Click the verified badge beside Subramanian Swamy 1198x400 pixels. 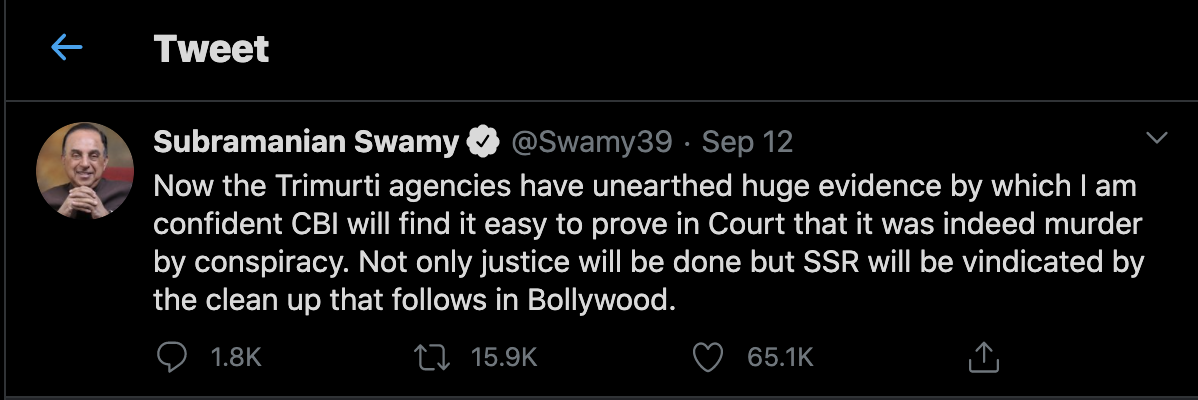coord(484,143)
